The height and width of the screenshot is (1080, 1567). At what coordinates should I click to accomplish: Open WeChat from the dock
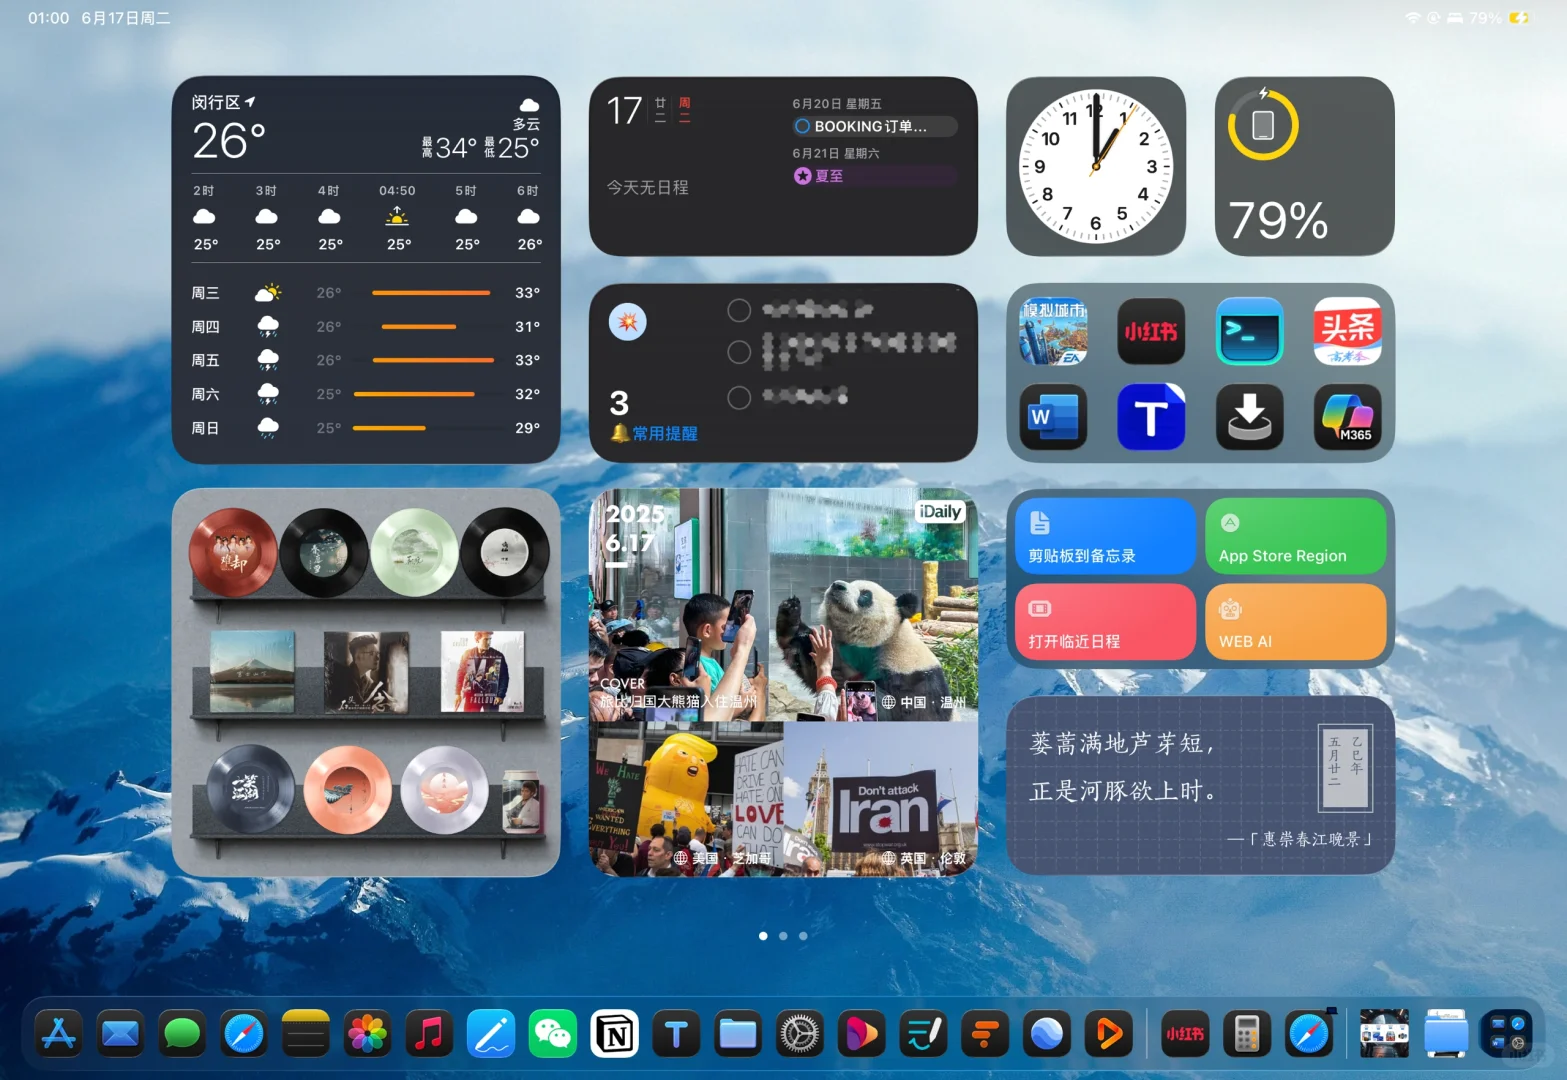553,1034
